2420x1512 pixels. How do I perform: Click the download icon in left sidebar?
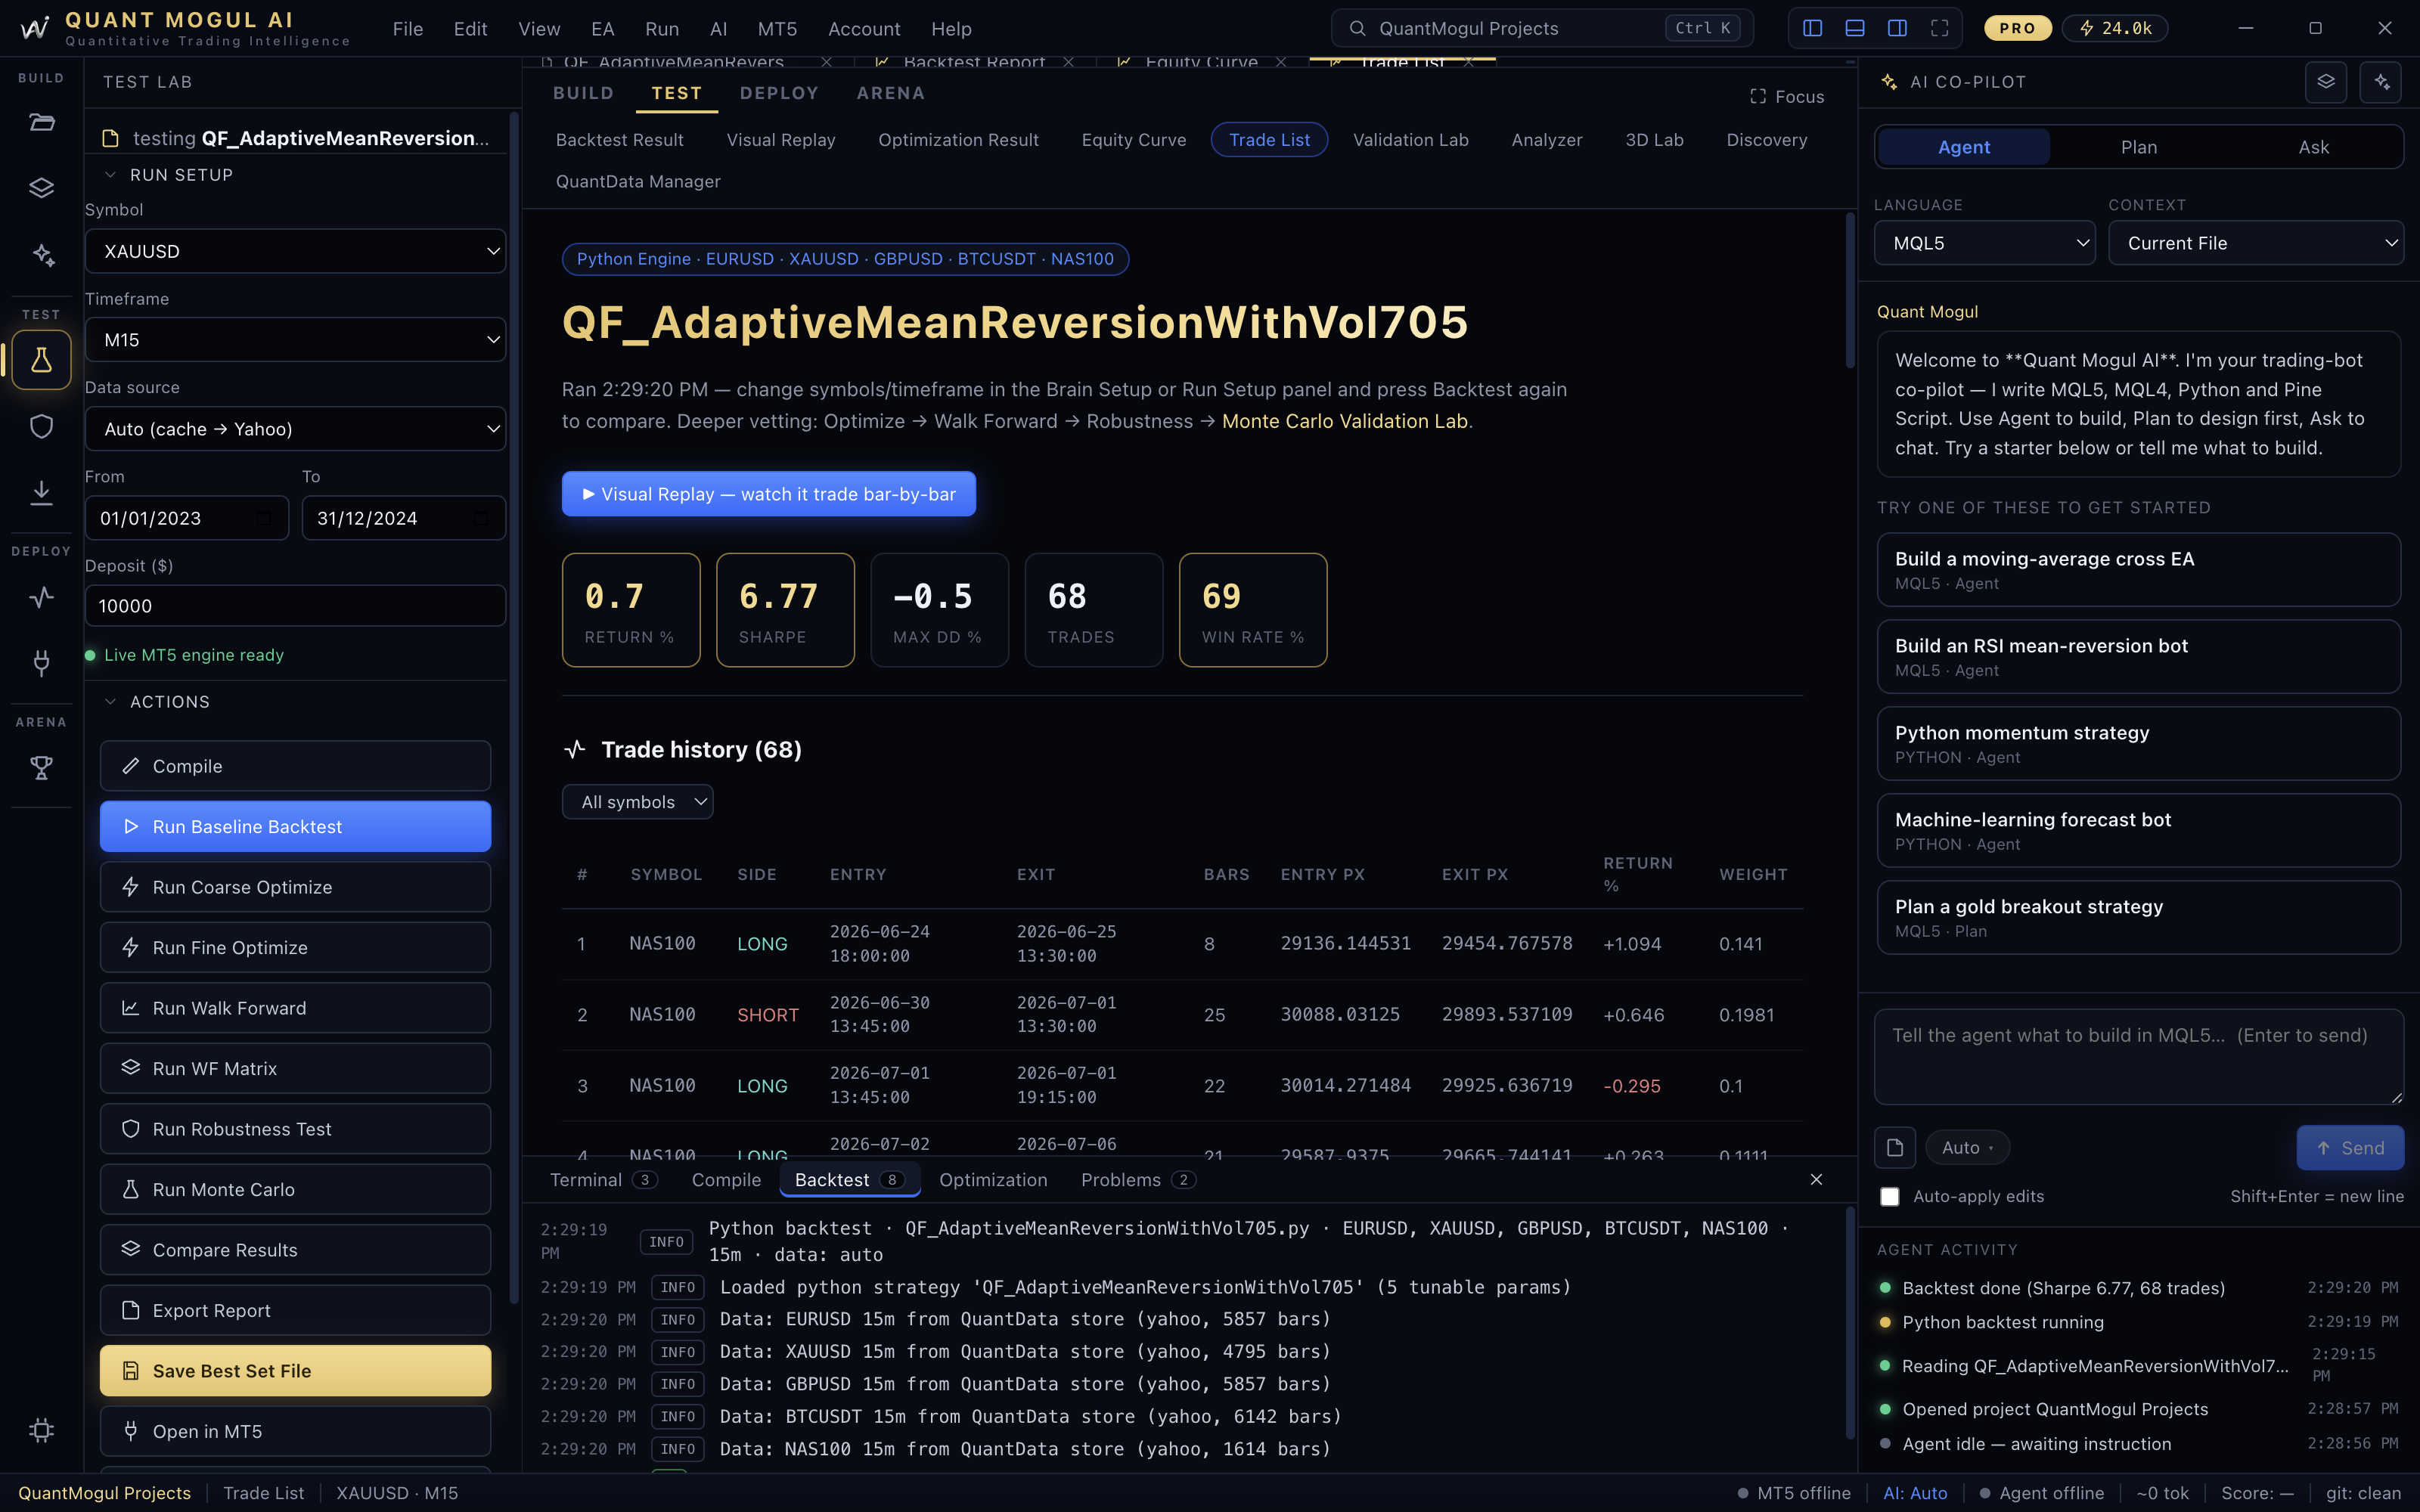click(41, 492)
